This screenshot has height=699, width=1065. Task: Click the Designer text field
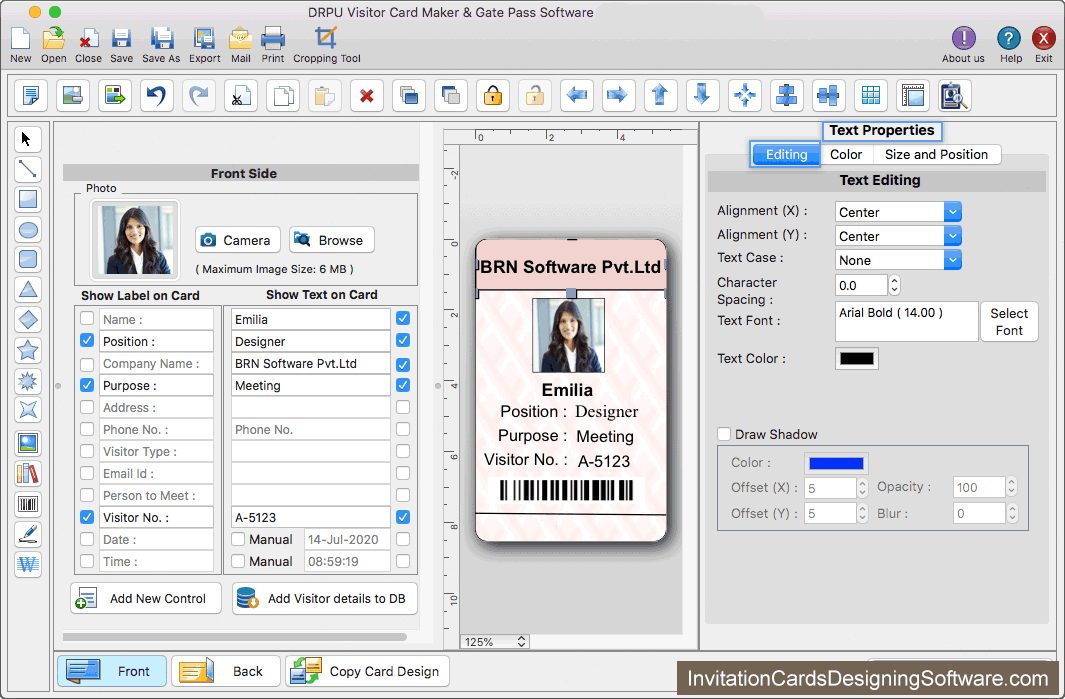(x=310, y=341)
